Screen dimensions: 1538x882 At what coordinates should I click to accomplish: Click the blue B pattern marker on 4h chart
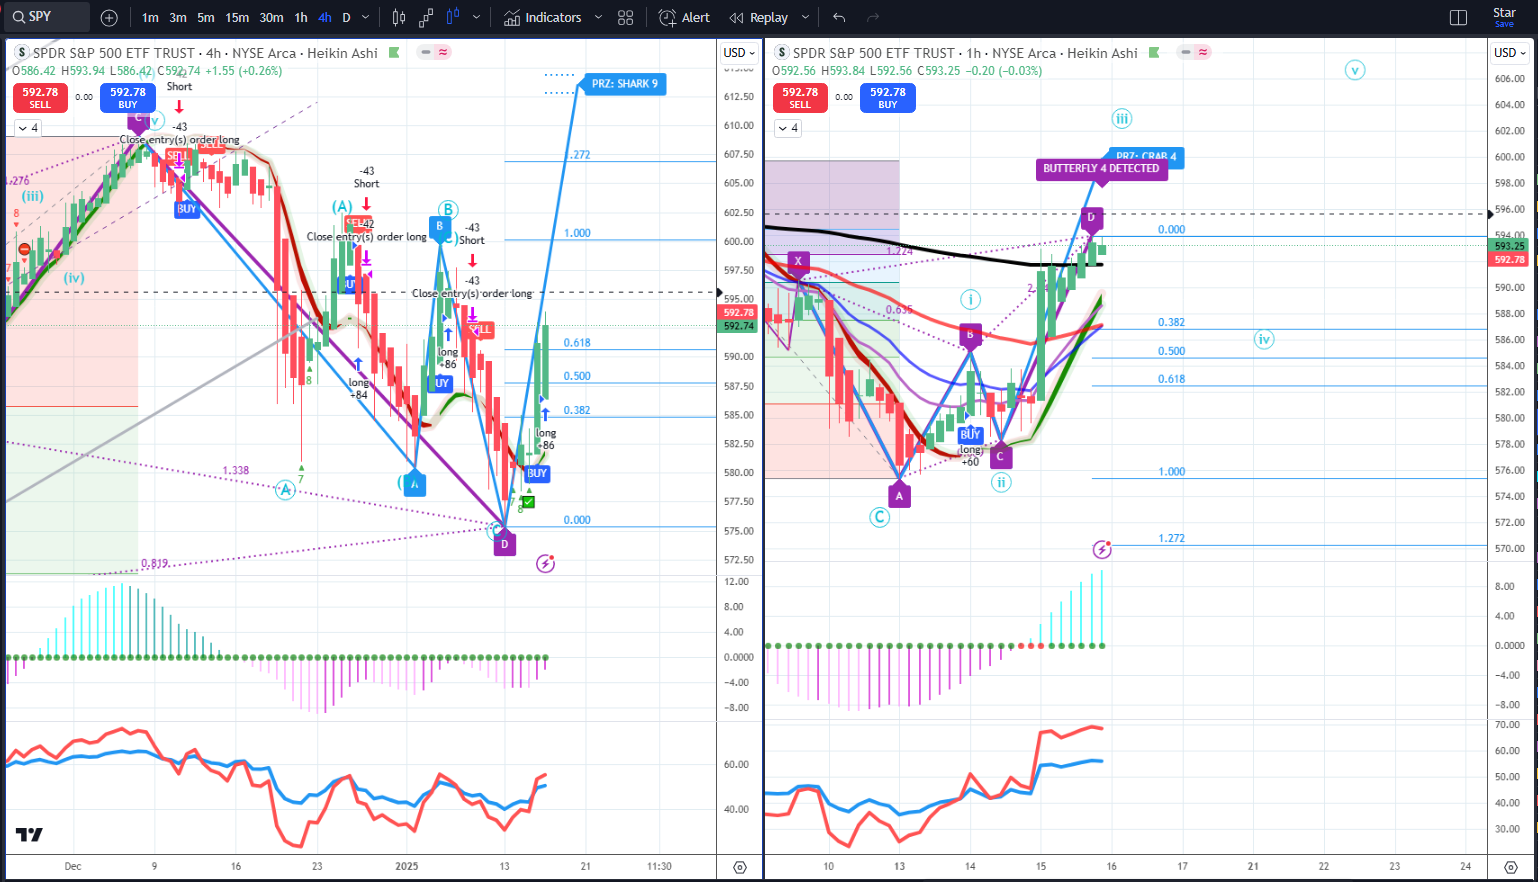439,228
